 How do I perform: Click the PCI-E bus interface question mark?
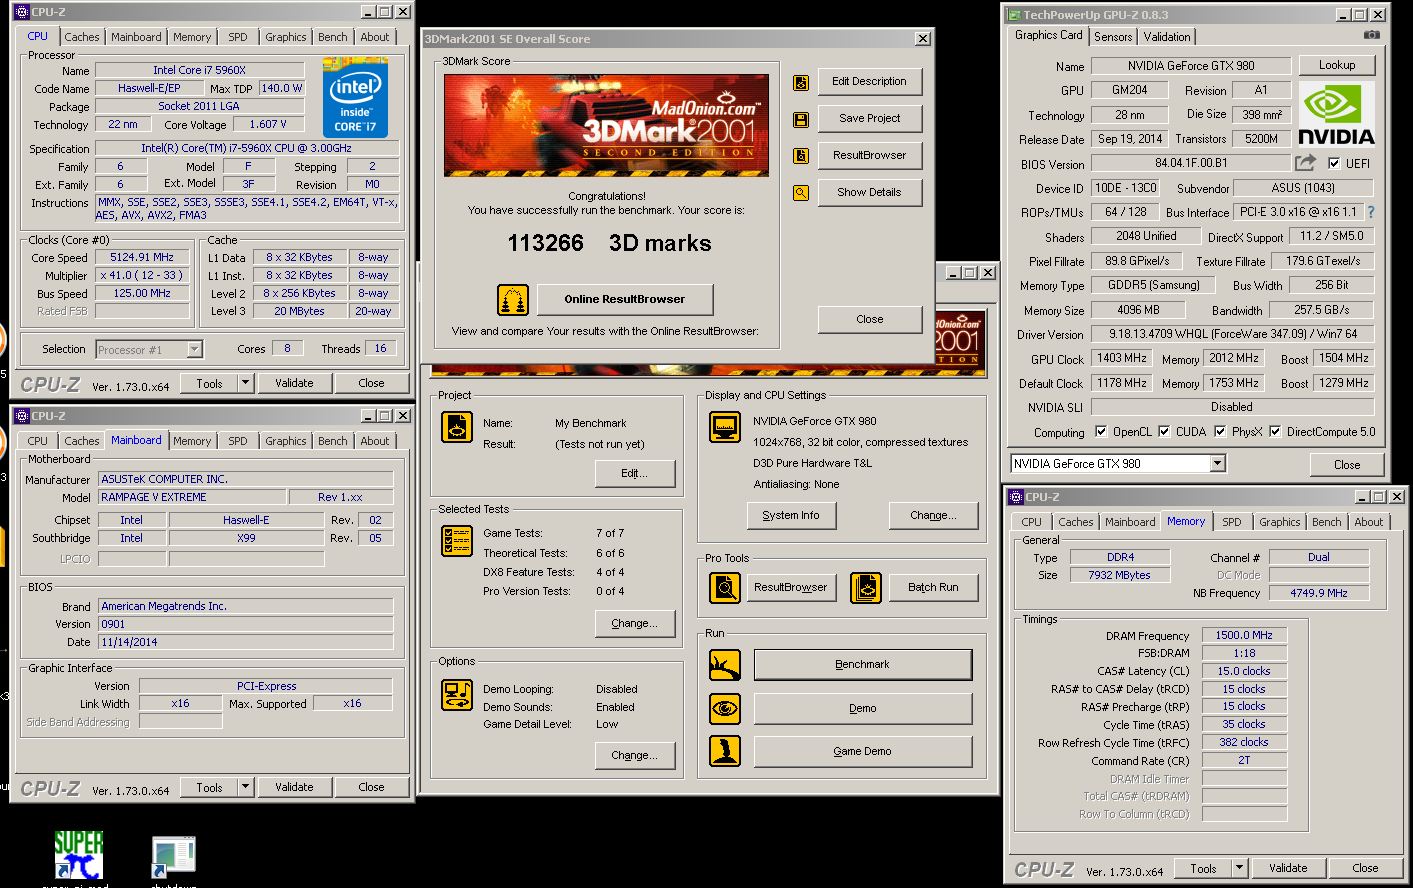1370,212
